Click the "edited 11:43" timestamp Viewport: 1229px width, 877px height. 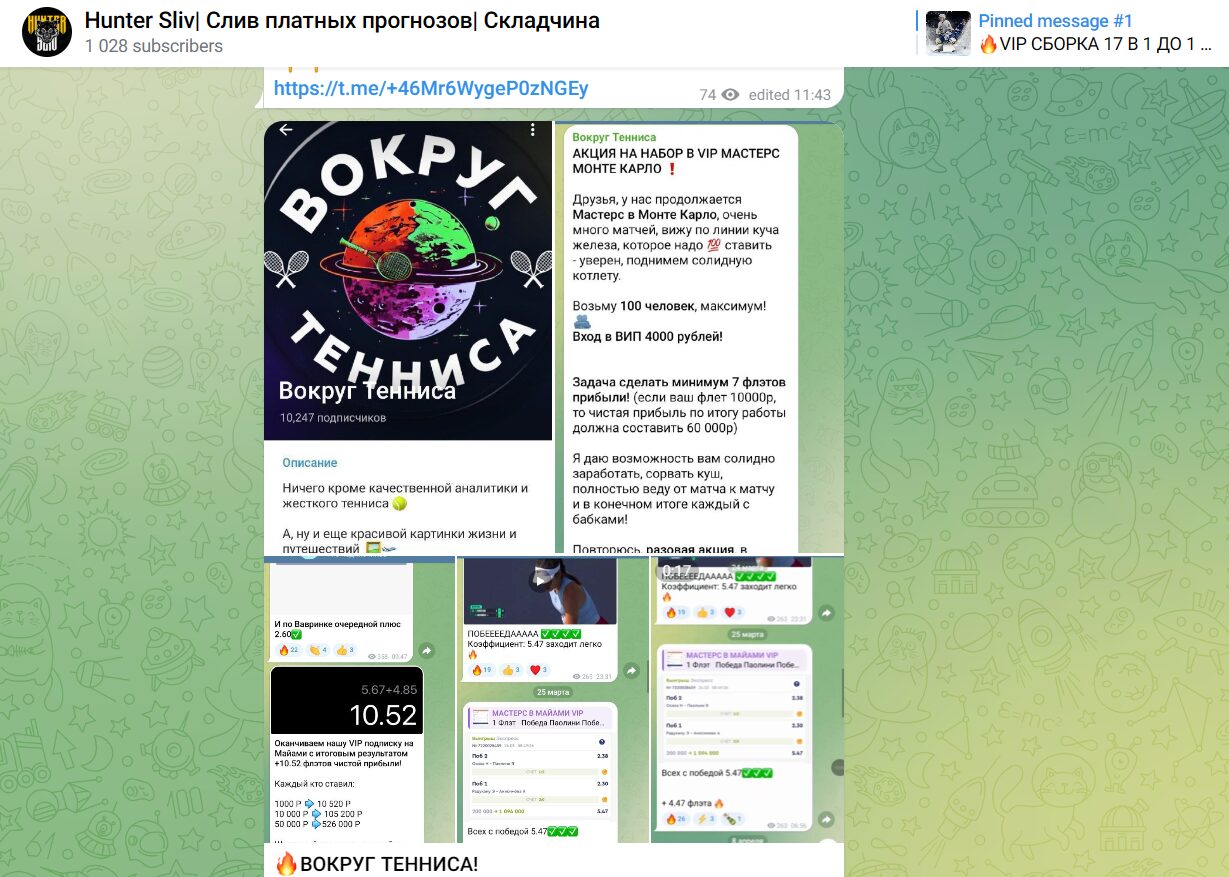[790, 95]
